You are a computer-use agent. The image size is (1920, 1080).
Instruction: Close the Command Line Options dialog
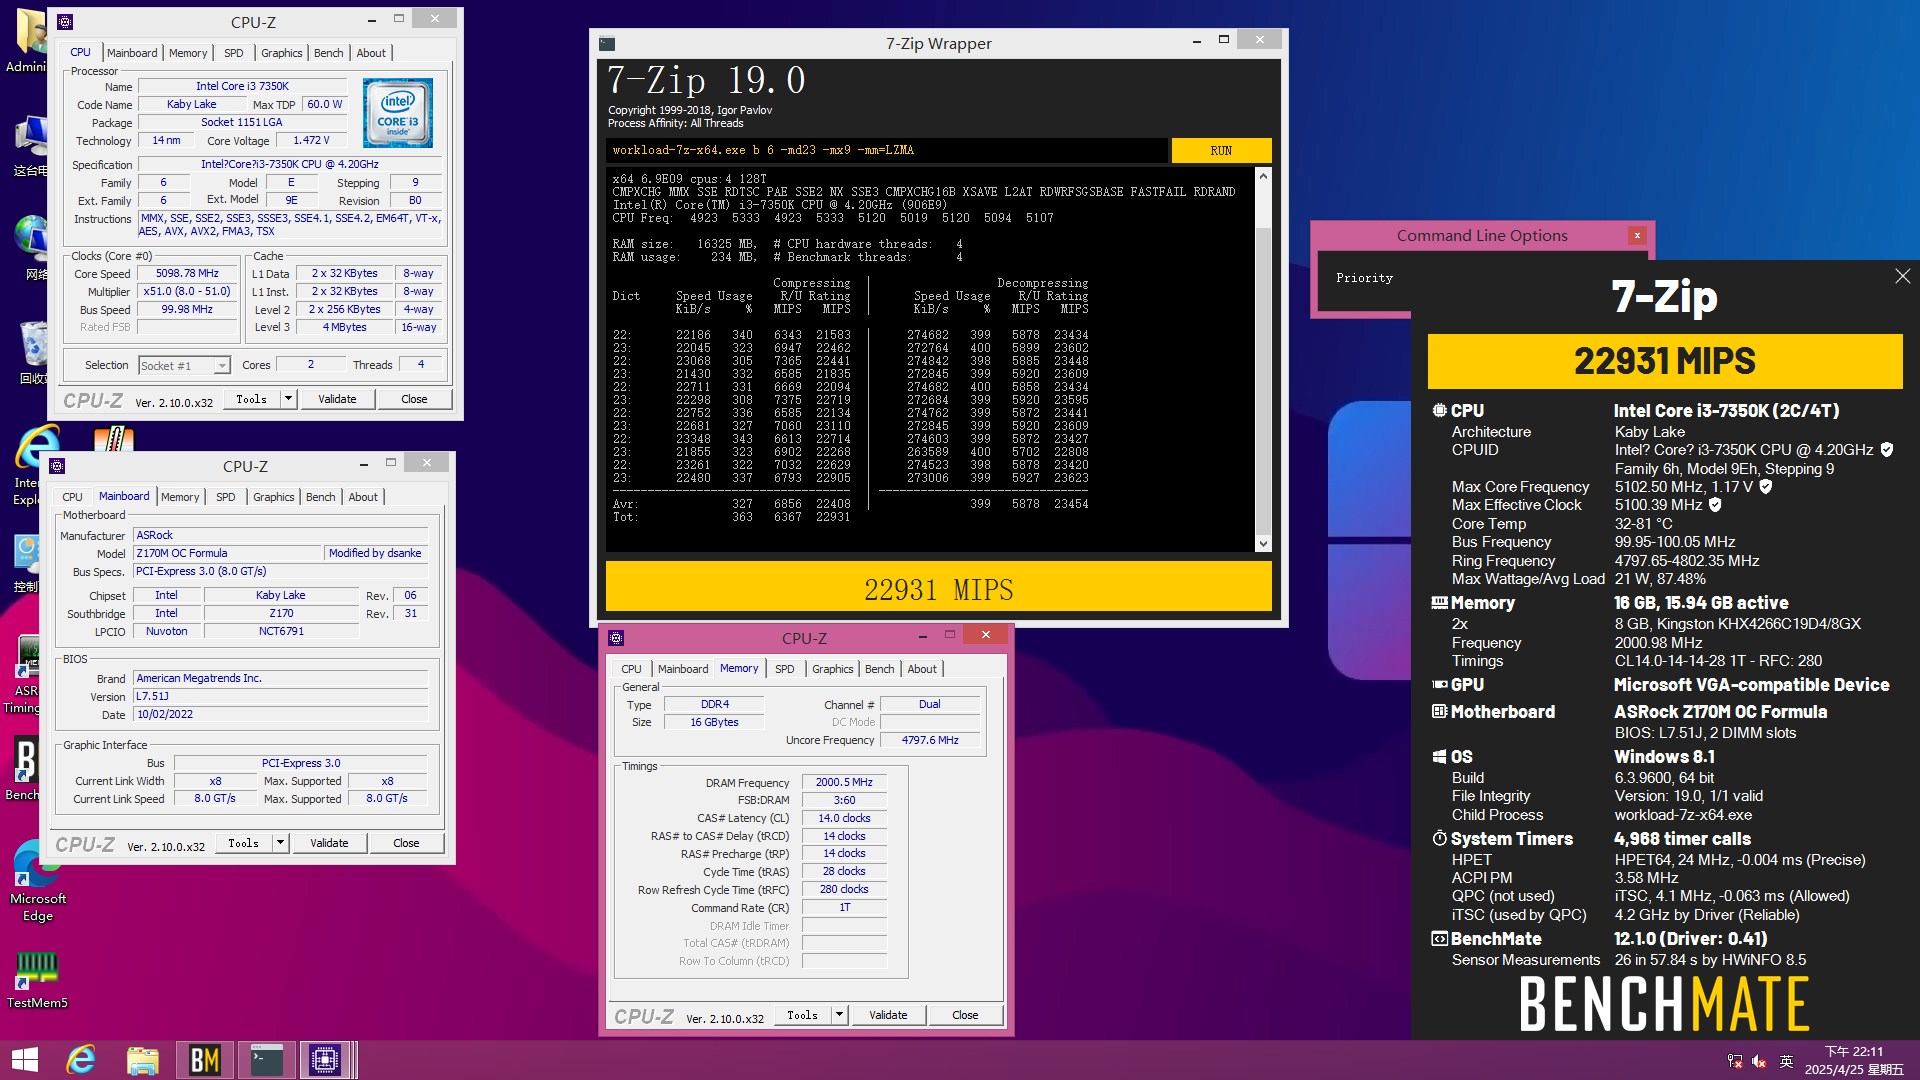coord(1637,236)
